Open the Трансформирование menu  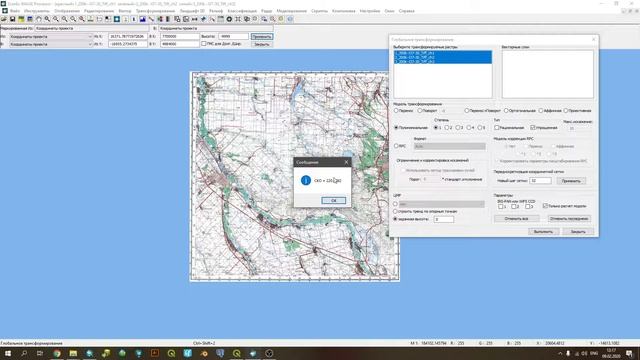tap(156, 11)
